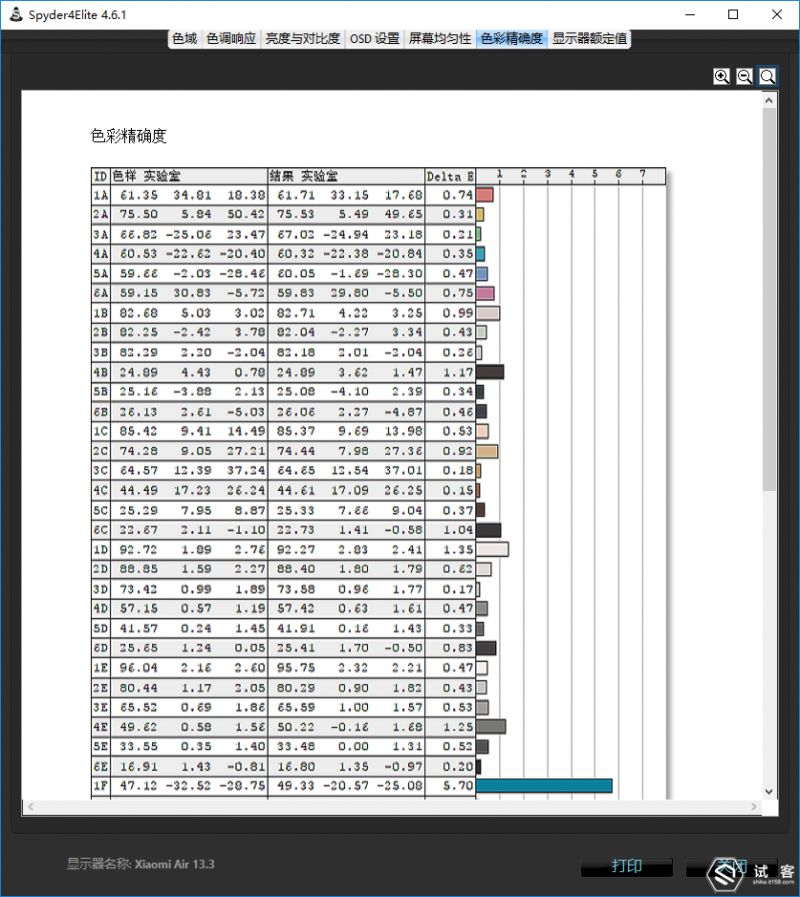Click the vertical scrollbar thumb
This screenshot has width=800, height=897.
(x=769, y=299)
